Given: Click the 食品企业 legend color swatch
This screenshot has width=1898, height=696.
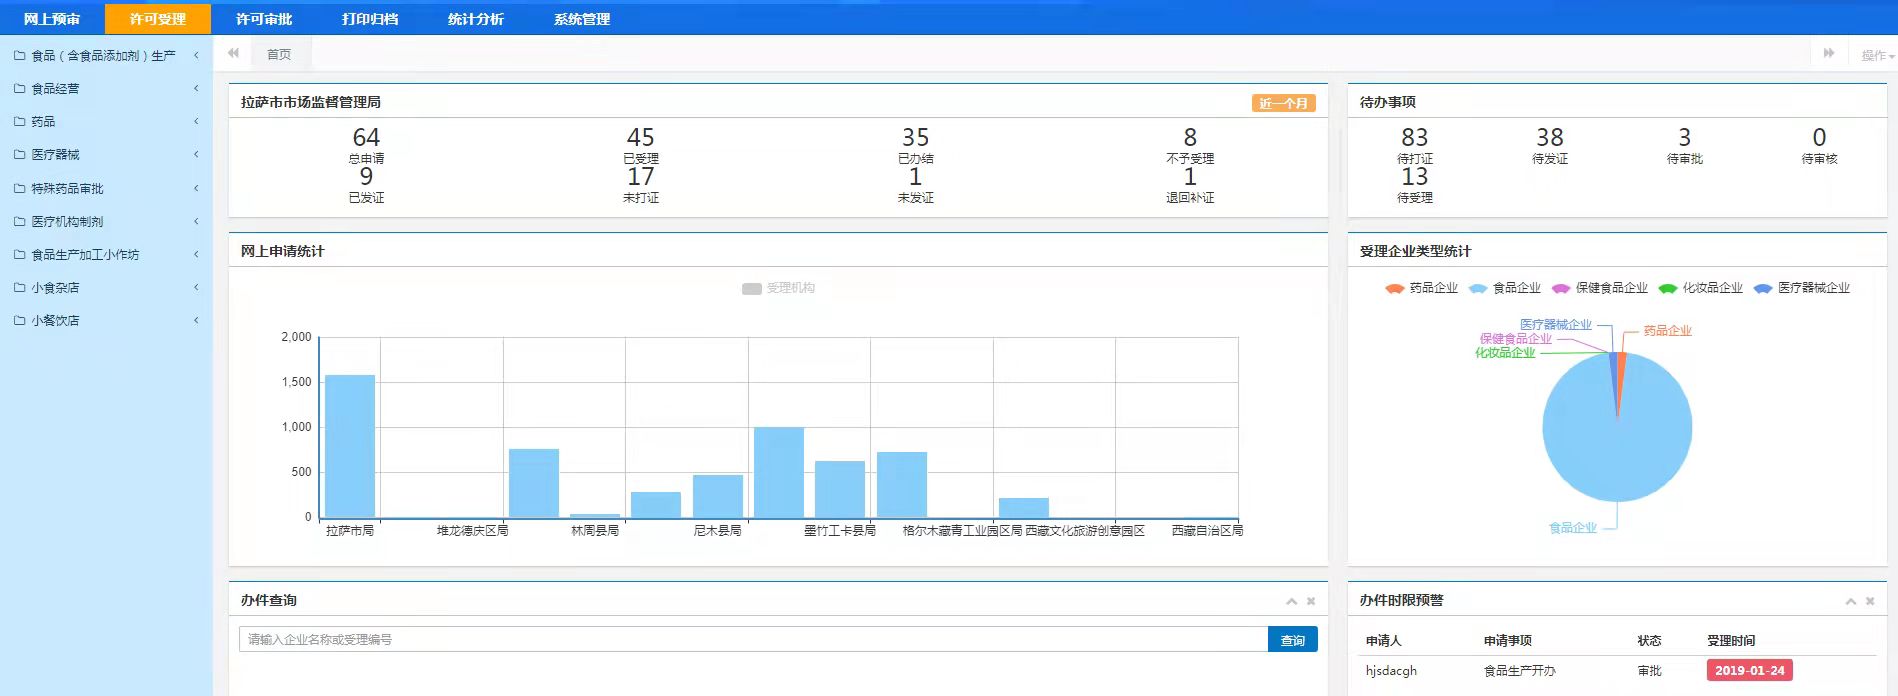Looking at the screenshot, I should [1478, 288].
